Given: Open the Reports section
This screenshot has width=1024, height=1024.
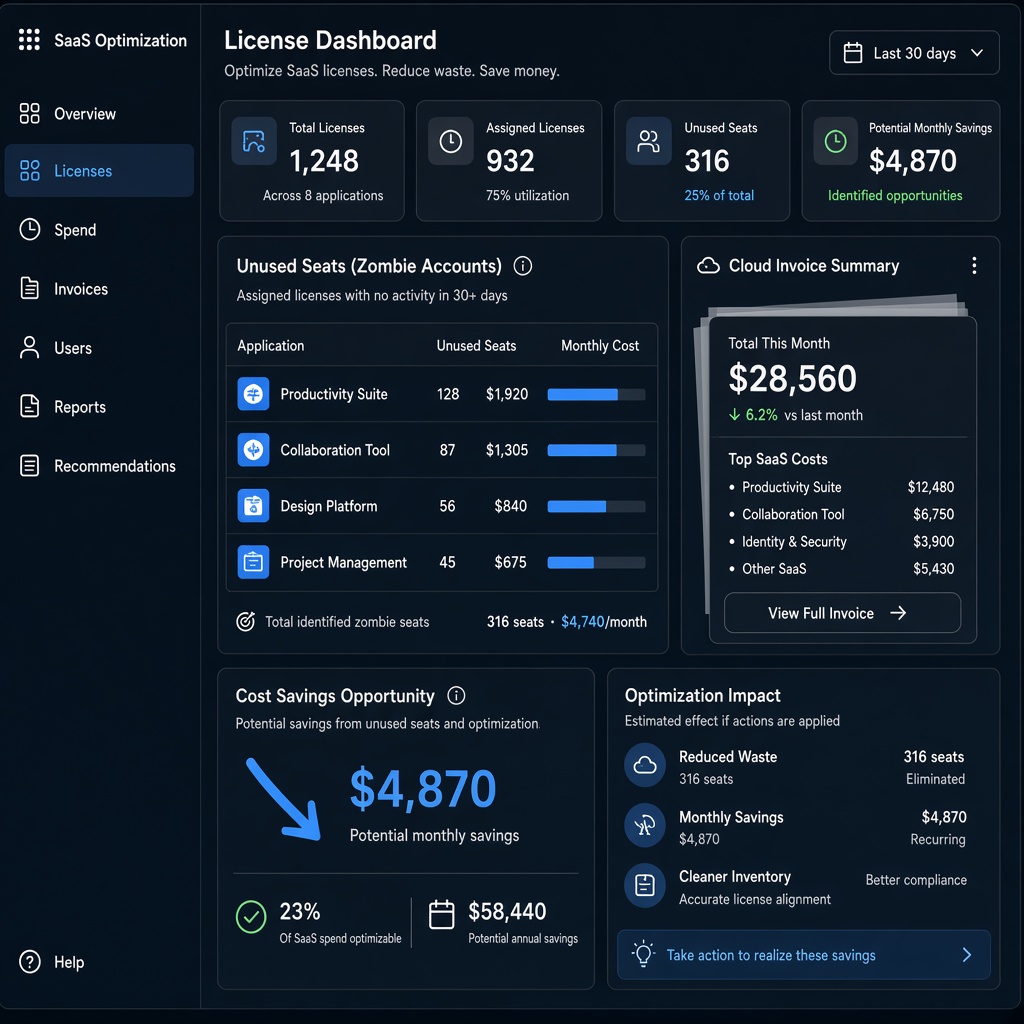Looking at the screenshot, I should pos(99,407).
